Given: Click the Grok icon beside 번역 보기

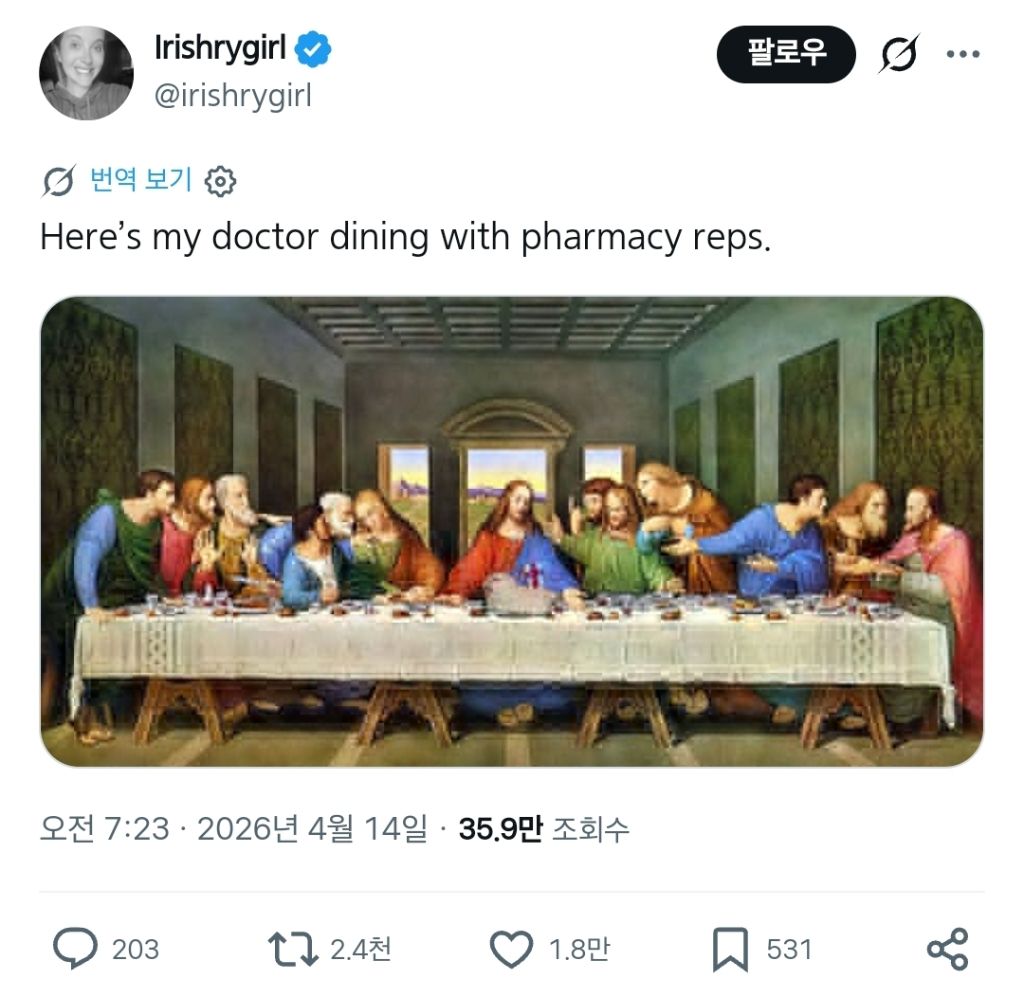Looking at the screenshot, I should tap(59, 181).
